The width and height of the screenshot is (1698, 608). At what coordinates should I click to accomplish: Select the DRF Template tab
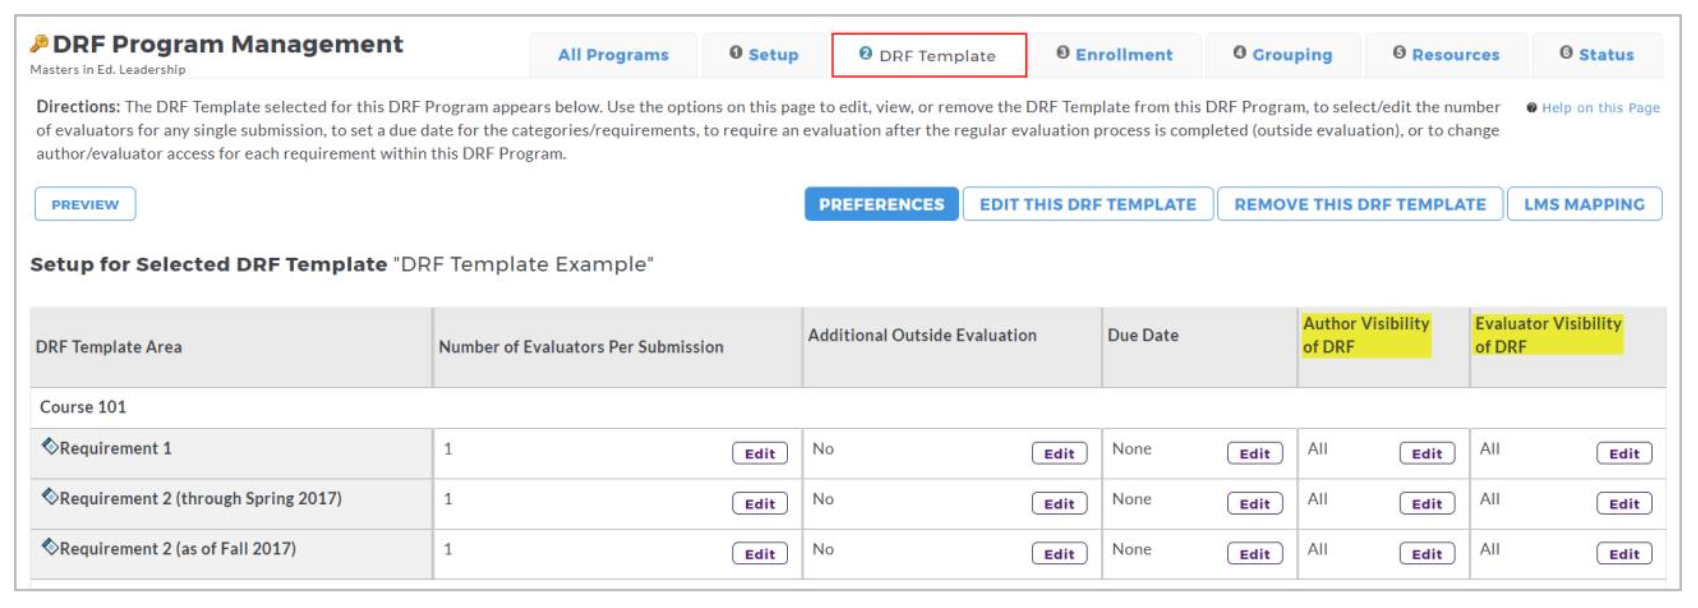tap(928, 55)
